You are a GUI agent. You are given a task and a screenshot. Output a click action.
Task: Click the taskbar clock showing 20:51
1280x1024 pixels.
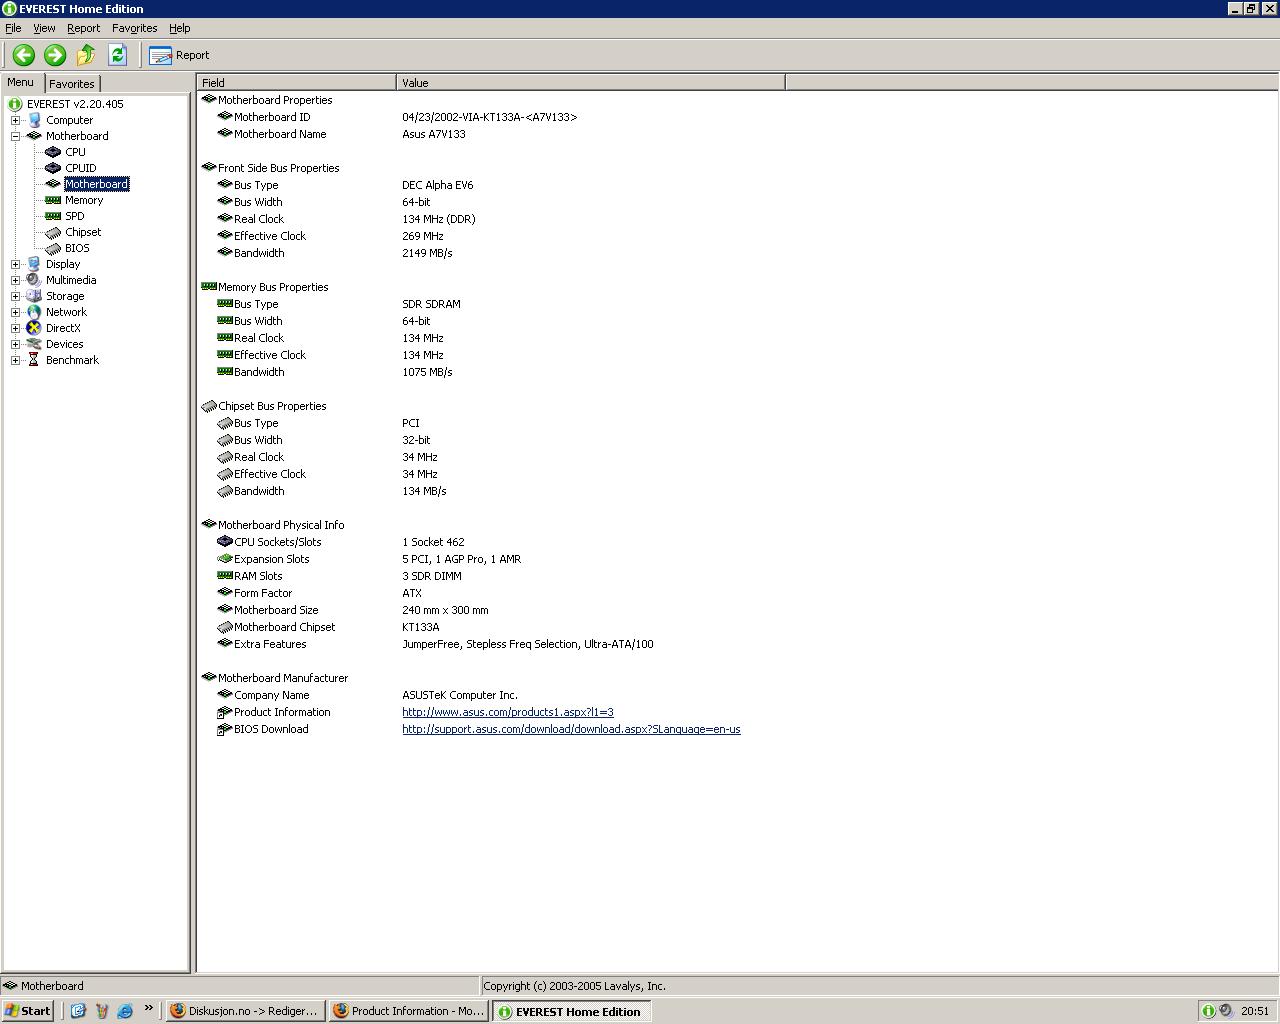(x=1255, y=1011)
